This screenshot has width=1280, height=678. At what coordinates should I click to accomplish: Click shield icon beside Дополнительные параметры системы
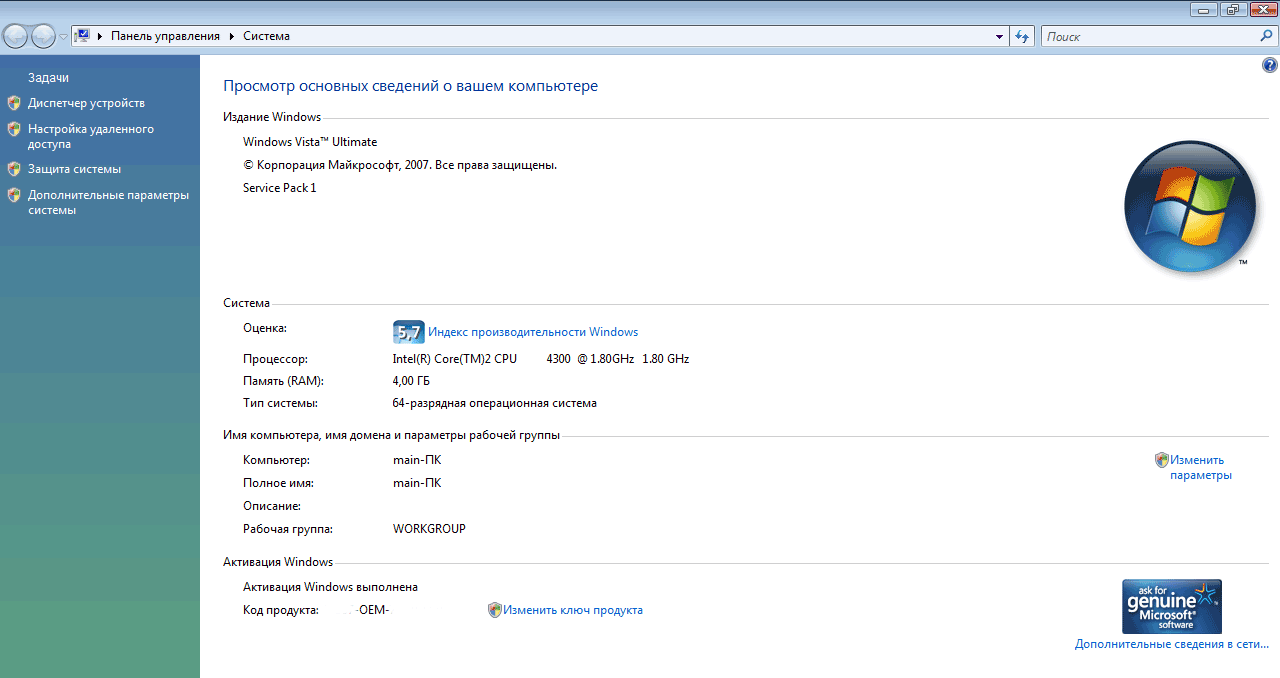click(14, 195)
